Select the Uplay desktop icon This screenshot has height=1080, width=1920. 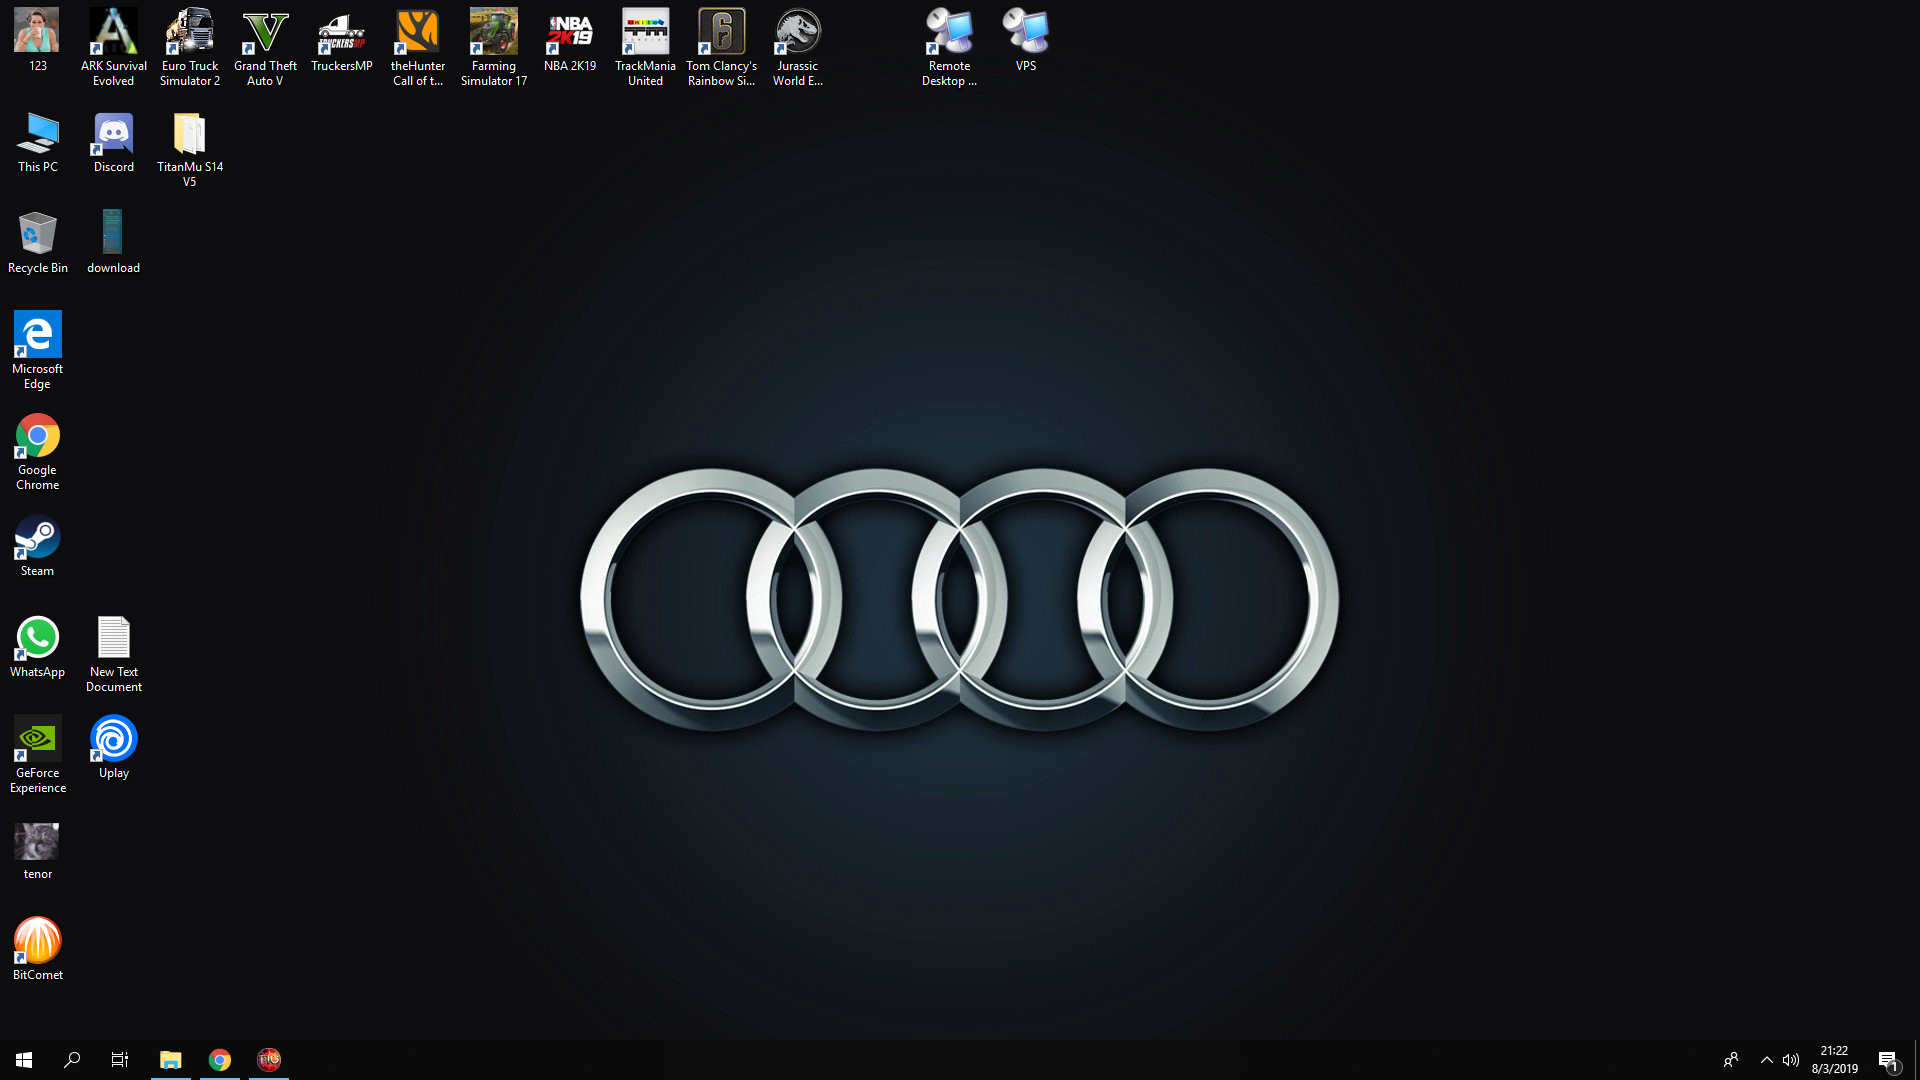click(114, 748)
